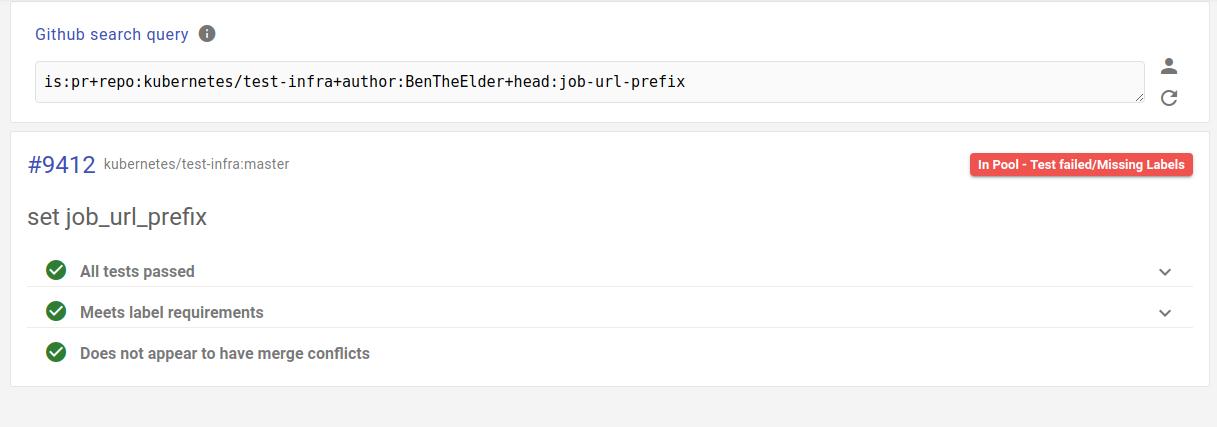Open pull request #9412 link
The image size is (1217, 427).
click(61, 165)
